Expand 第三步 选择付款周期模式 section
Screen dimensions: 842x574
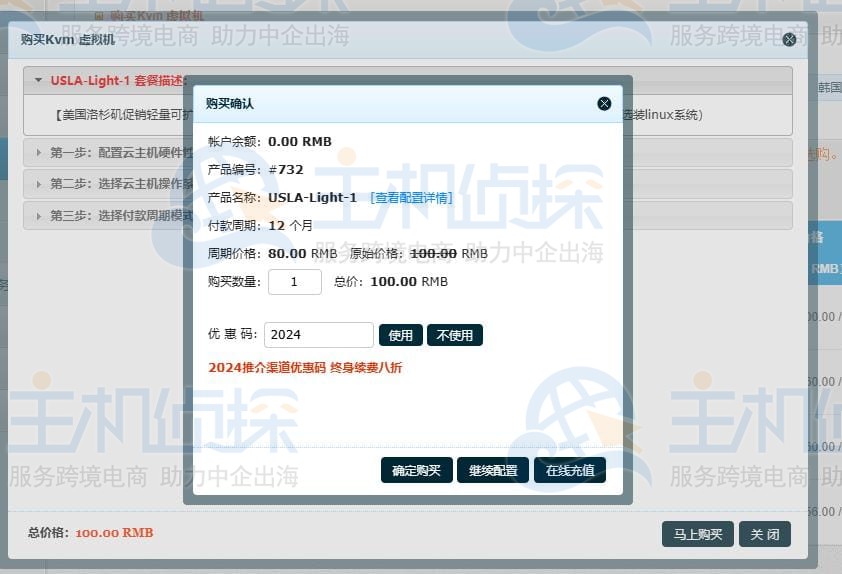[110, 215]
